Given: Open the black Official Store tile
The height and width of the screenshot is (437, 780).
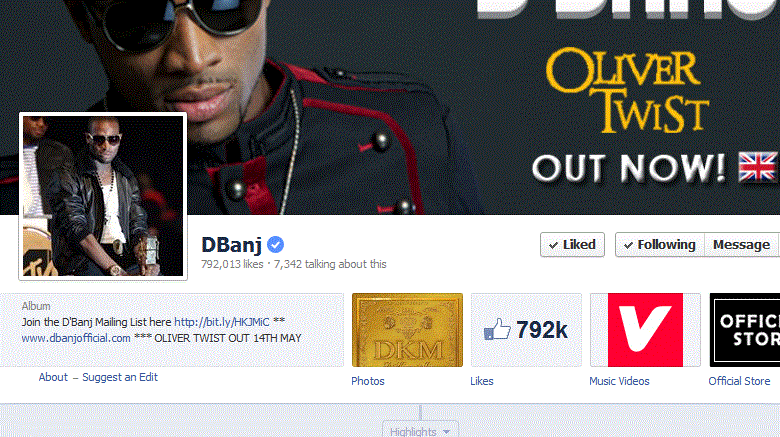Looking at the screenshot, I should (745, 330).
